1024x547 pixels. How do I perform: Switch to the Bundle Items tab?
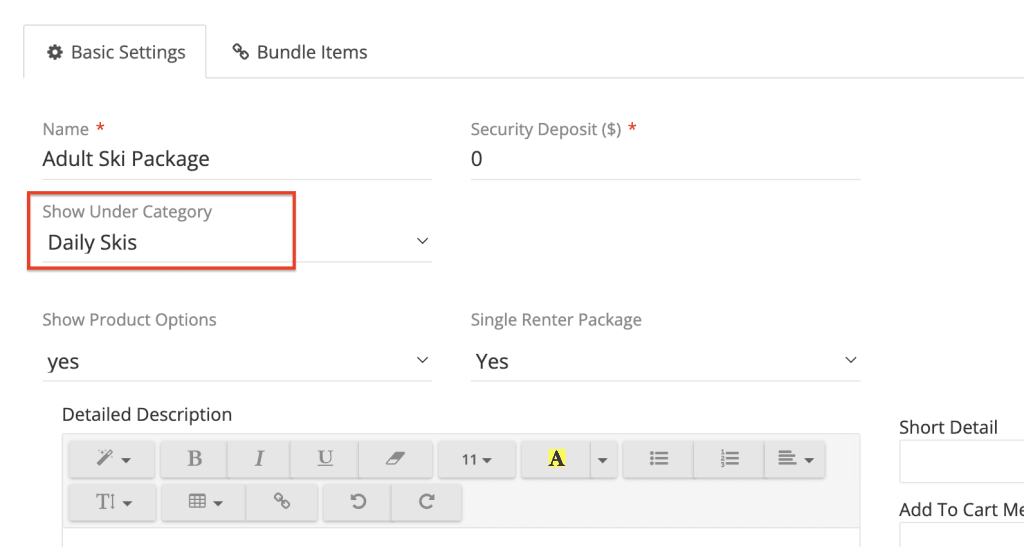coord(300,52)
